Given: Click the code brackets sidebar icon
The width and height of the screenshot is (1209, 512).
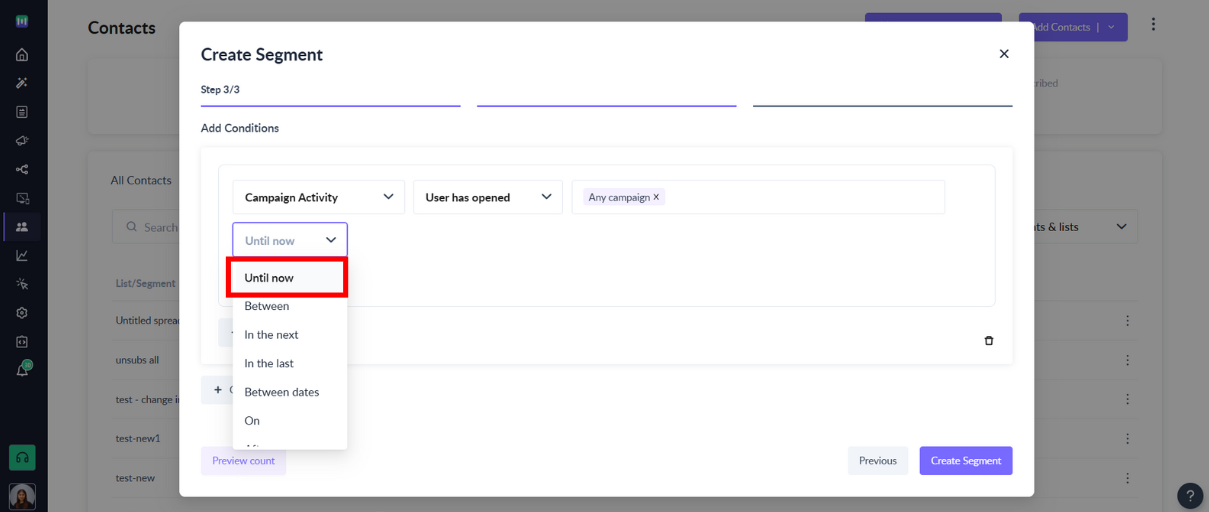Looking at the screenshot, I should pos(22,341).
